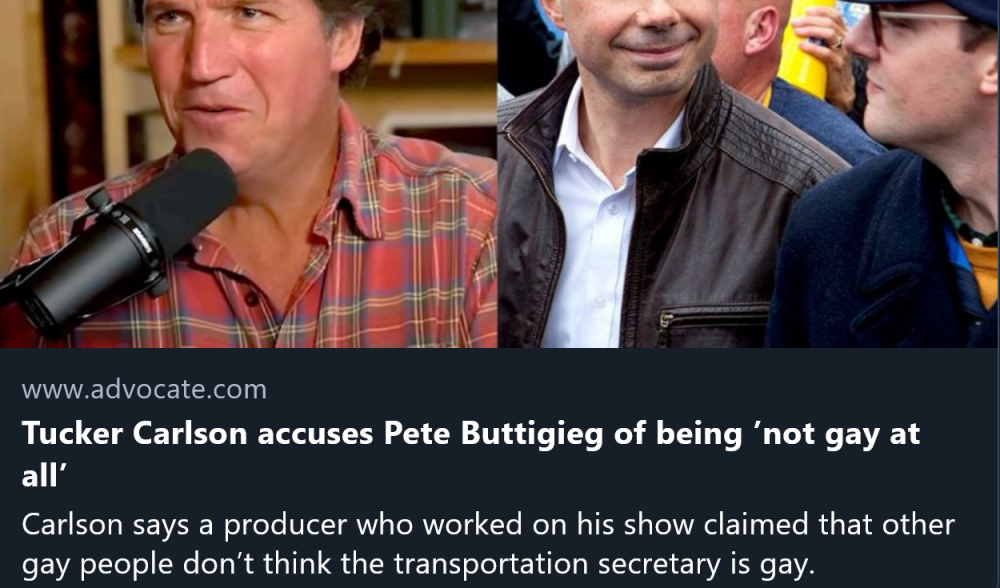Screen dimensions: 1000x588
Task: Click the phrase "not gay at" in the headline
Action: pos(844,435)
